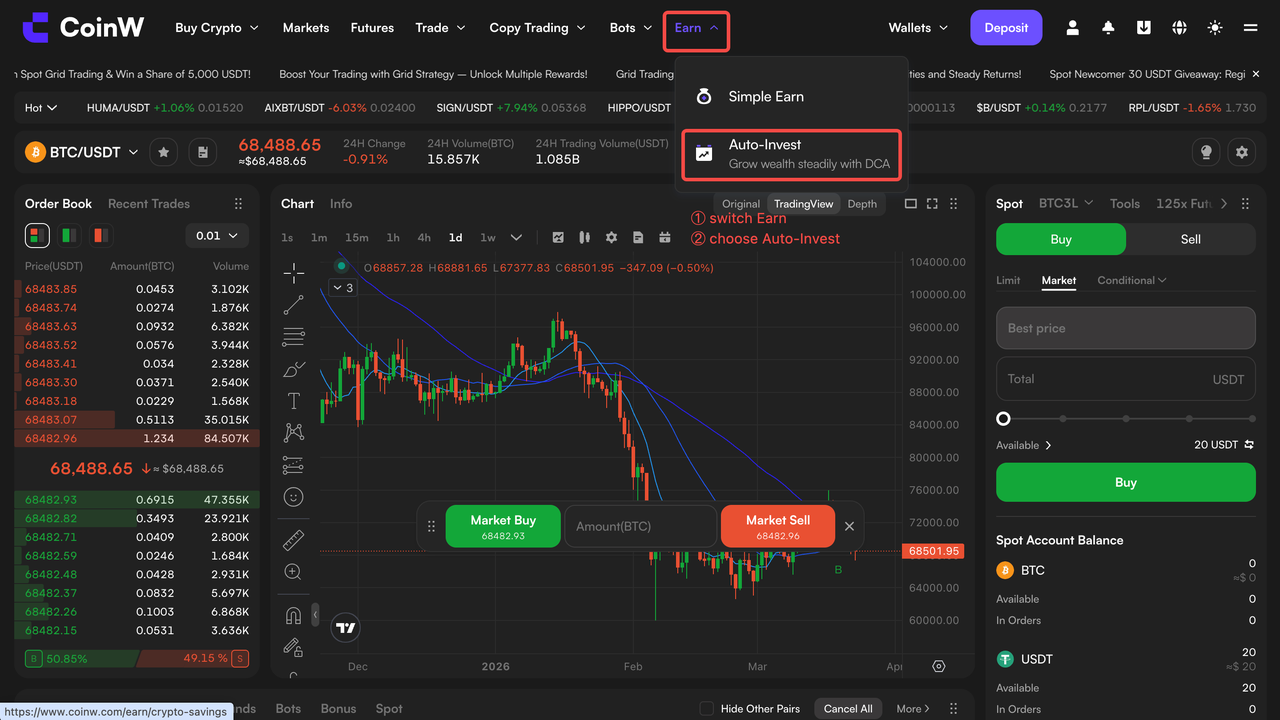Expand more chart timeframes chevron
The width and height of the screenshot is (1280, 720).
point(516,237)
